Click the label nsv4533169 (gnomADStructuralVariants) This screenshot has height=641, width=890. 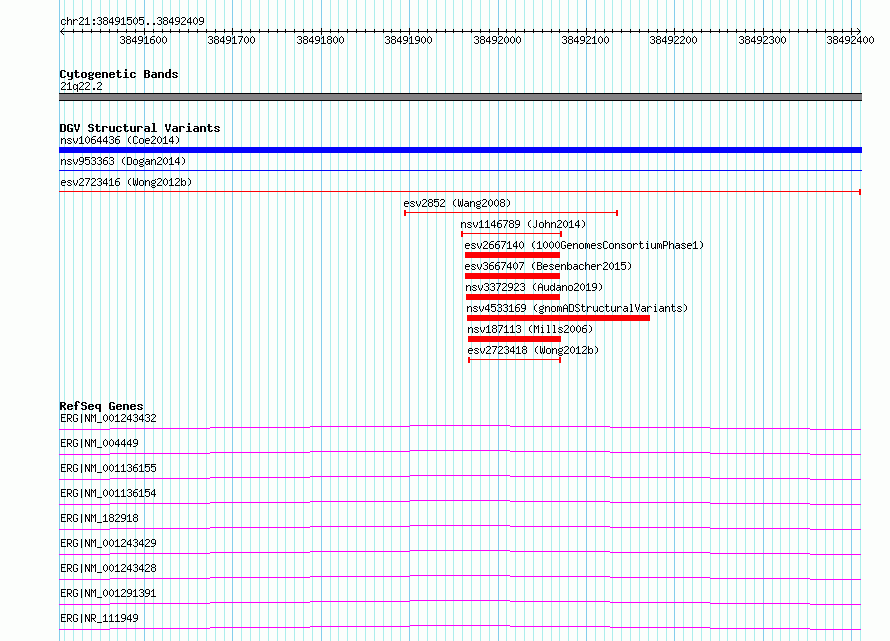[x=577, y=308]
